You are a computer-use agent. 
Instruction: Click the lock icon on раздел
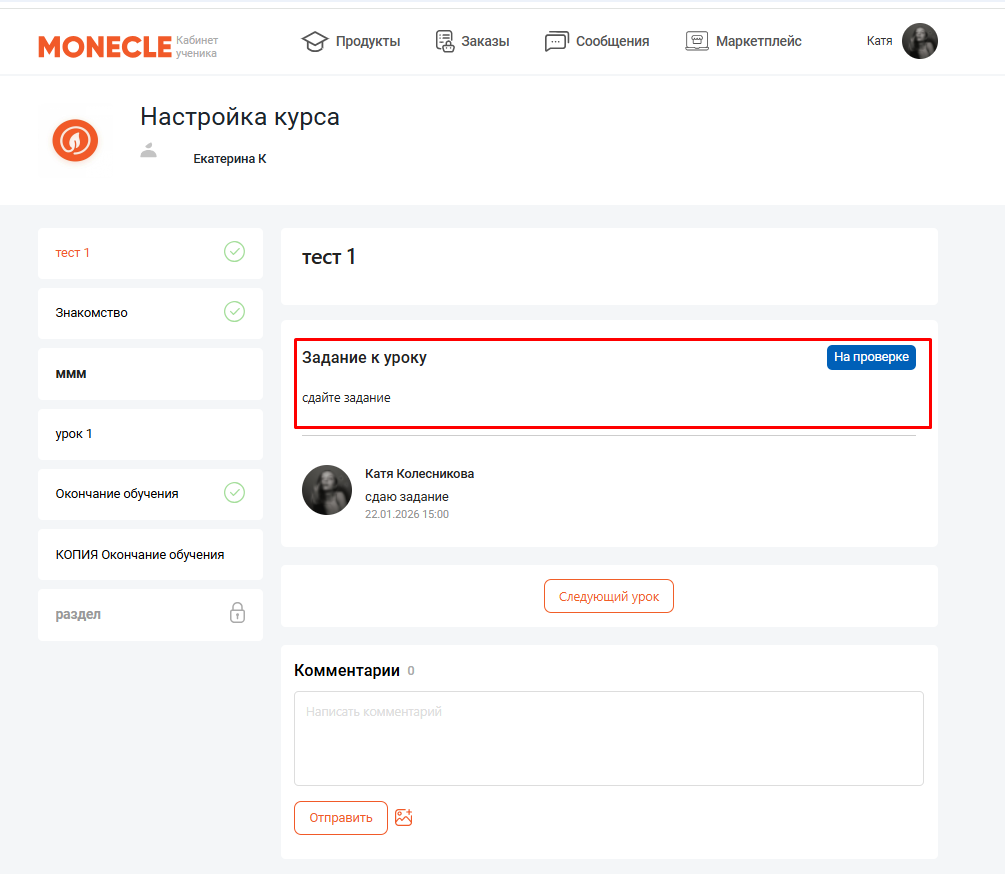237,613
